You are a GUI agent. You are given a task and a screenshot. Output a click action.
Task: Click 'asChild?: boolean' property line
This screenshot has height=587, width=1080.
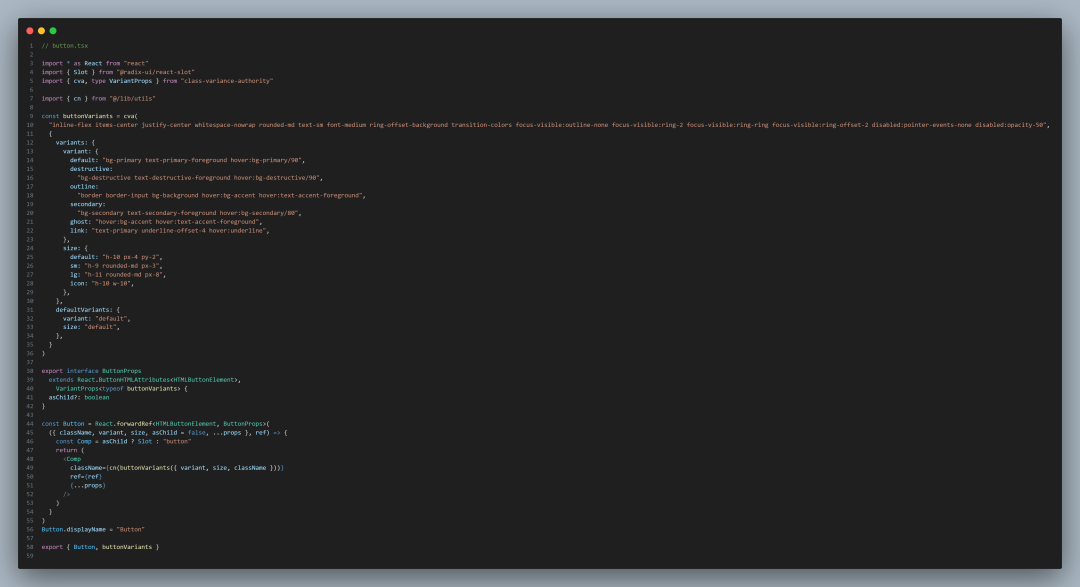(79, 398)
